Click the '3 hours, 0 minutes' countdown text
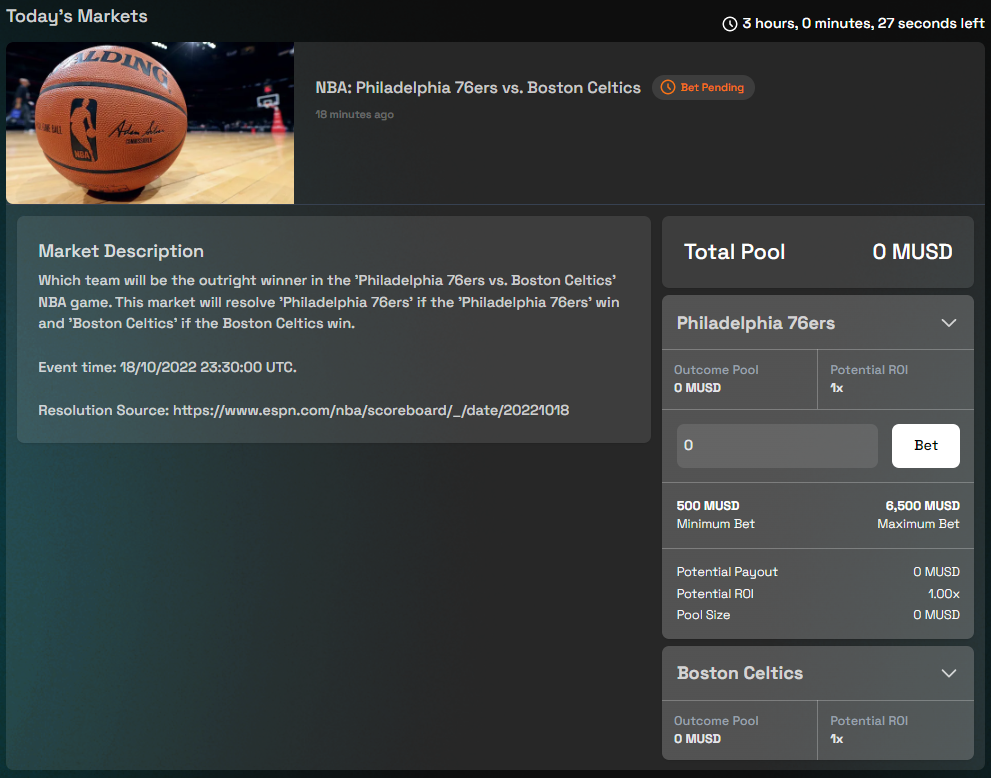 [x=863, y=23]
